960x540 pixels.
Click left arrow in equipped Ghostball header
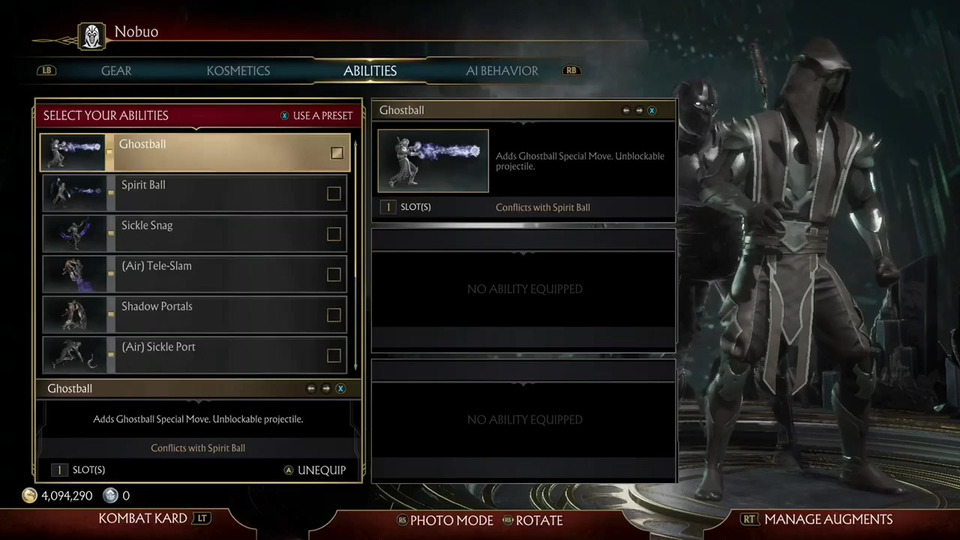coord(626,111)
